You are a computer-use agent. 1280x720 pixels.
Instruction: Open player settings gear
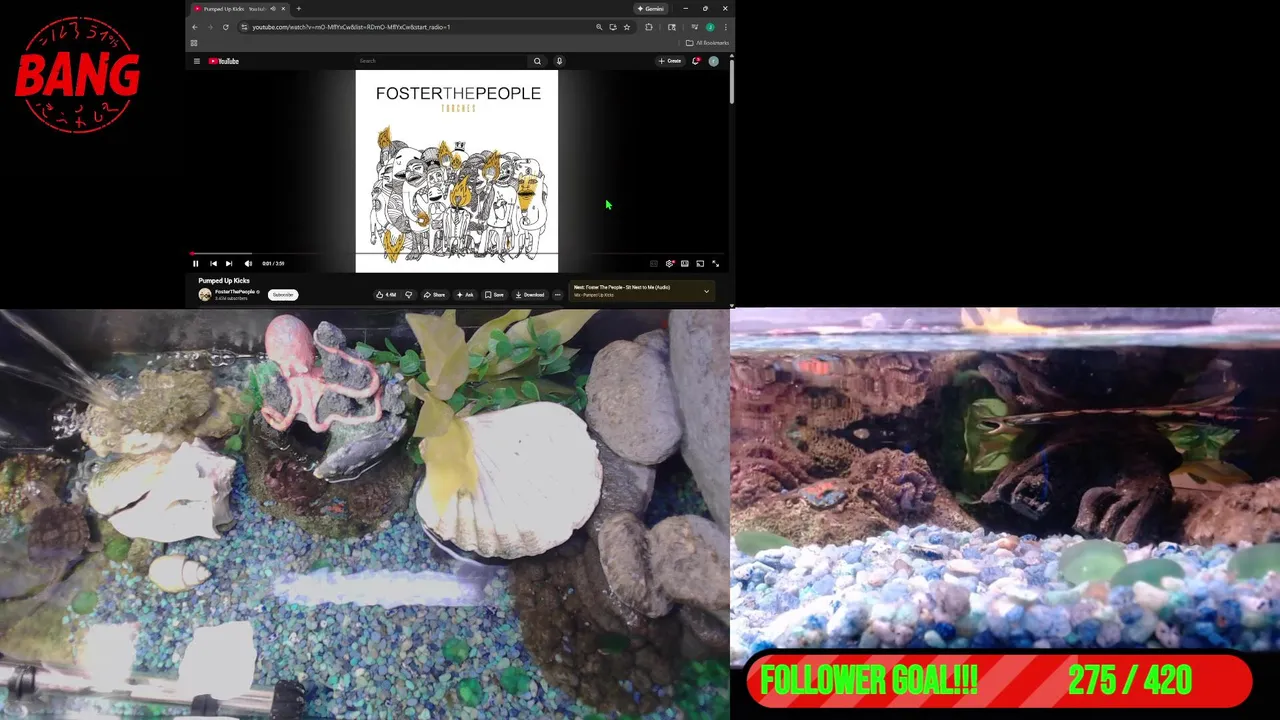pos(670,263)
